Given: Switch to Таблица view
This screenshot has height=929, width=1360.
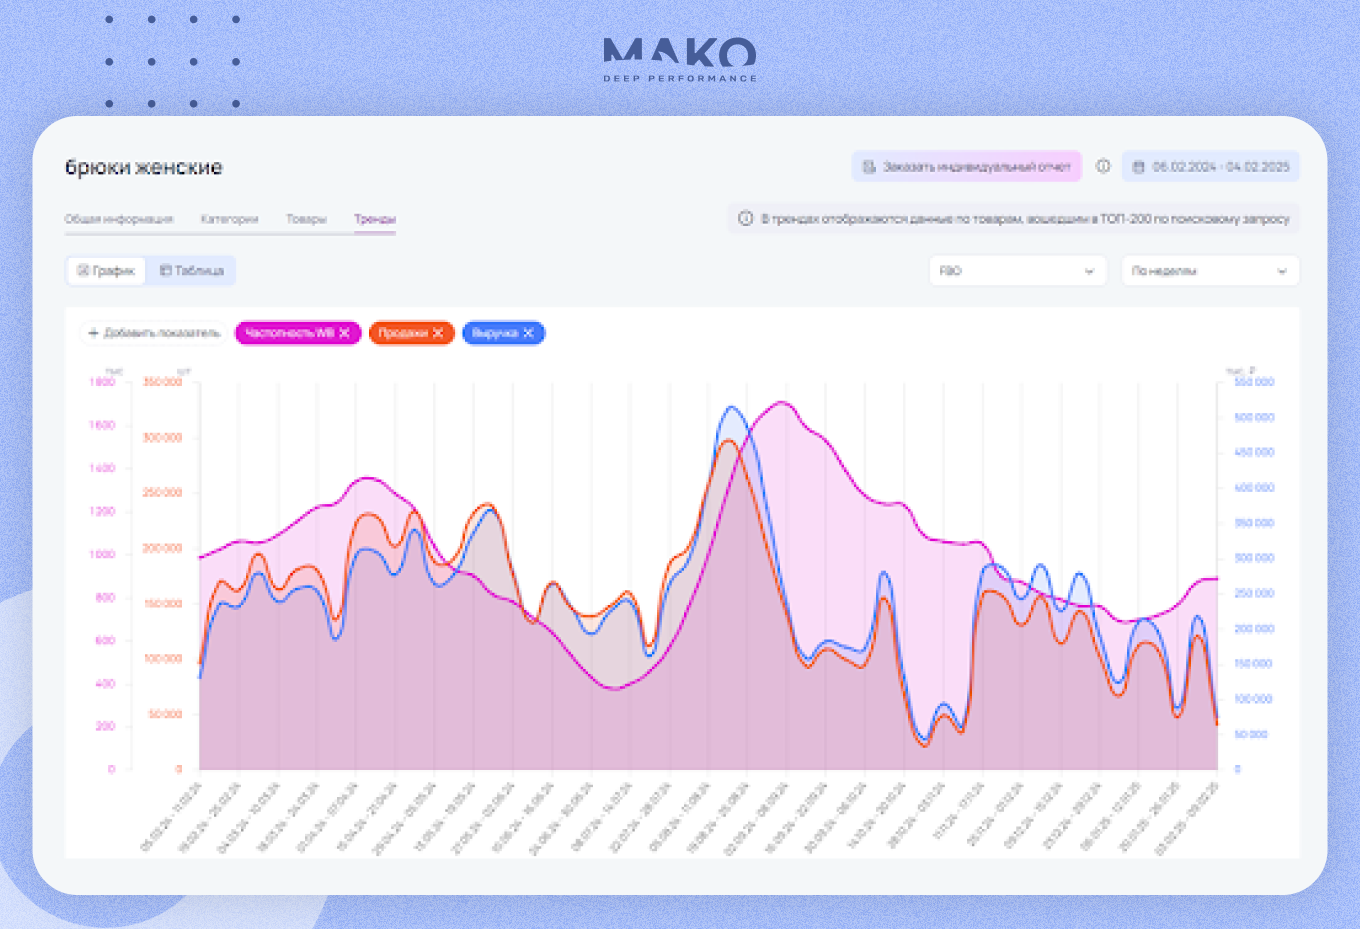Looking at the screenshot, I should point(191,271).
